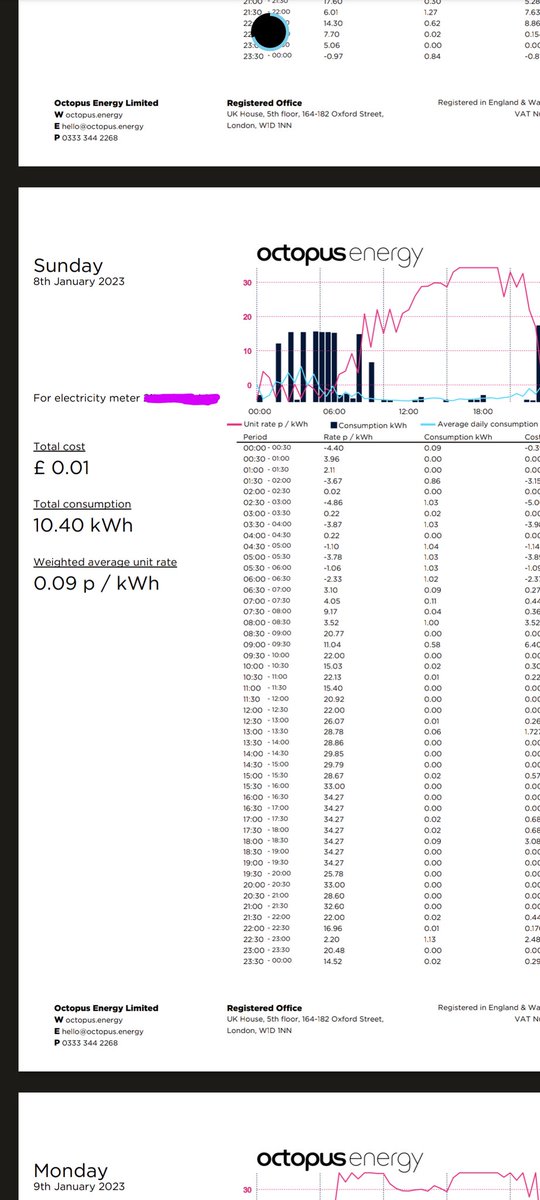The image size is (540, 1200).
Task: Select the '22.13' rate value
Action: coord(334,679)
